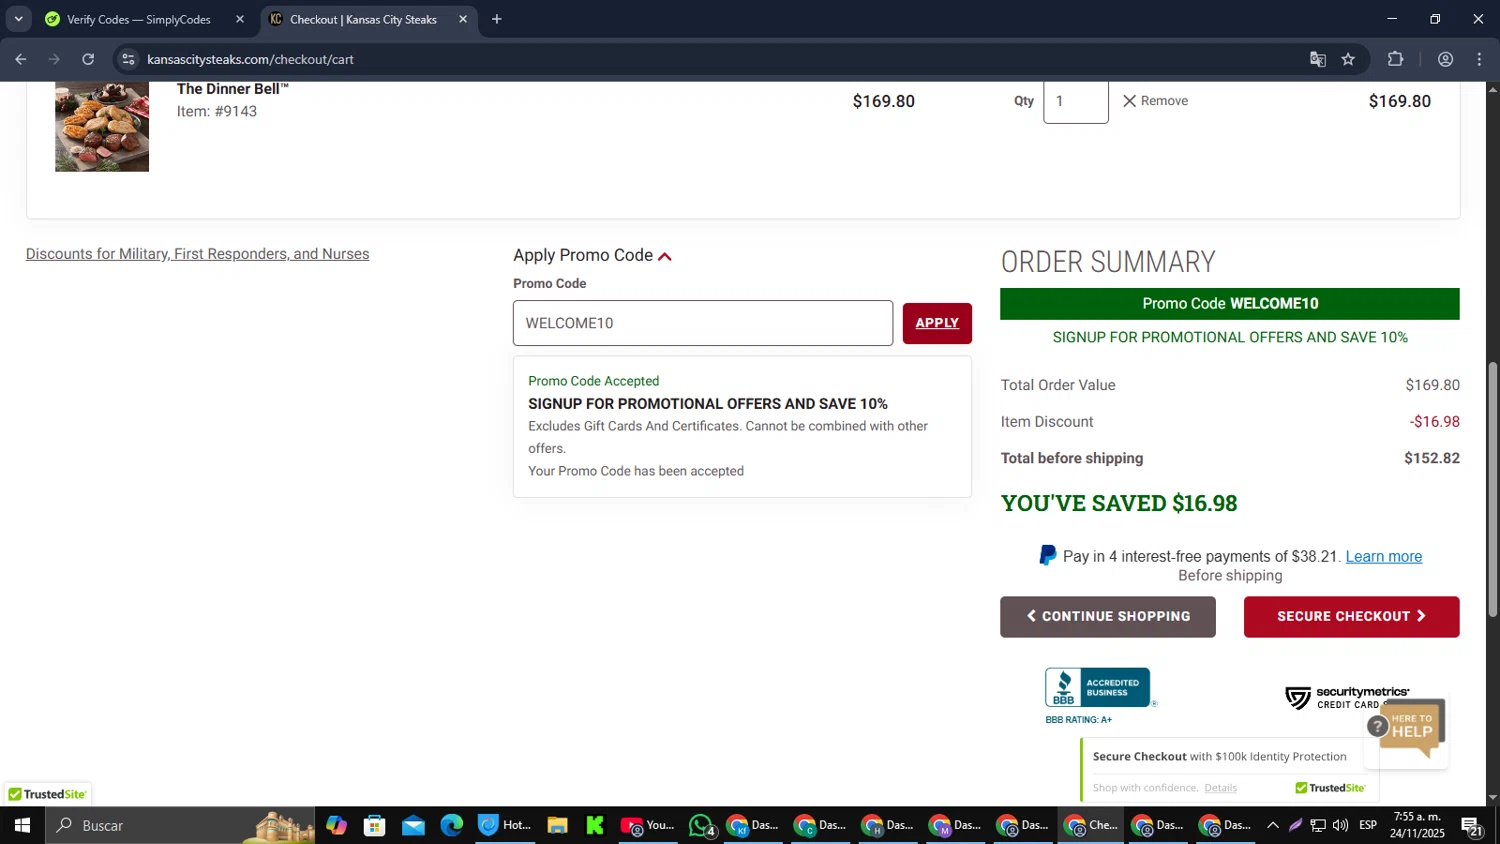
Task: Open the notification center icon
Action: click(1472, 825)
